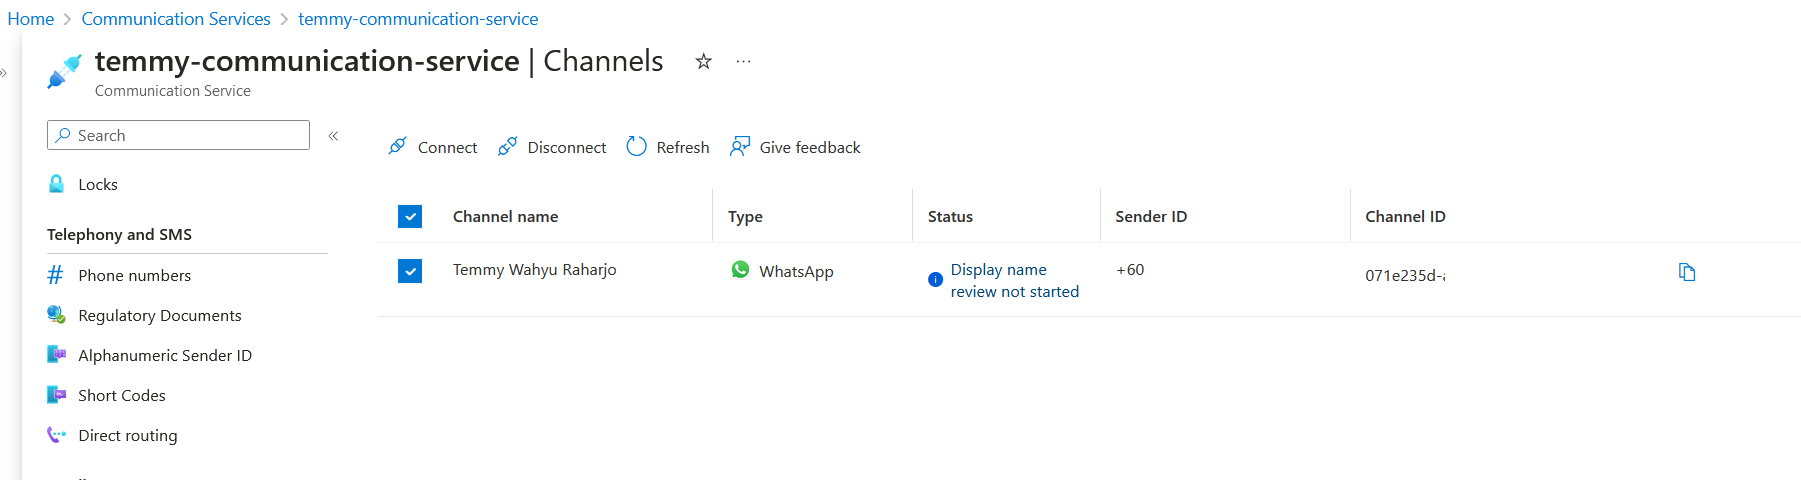Sort by the Type column header

pyautogui.click(x=745, y=217)
